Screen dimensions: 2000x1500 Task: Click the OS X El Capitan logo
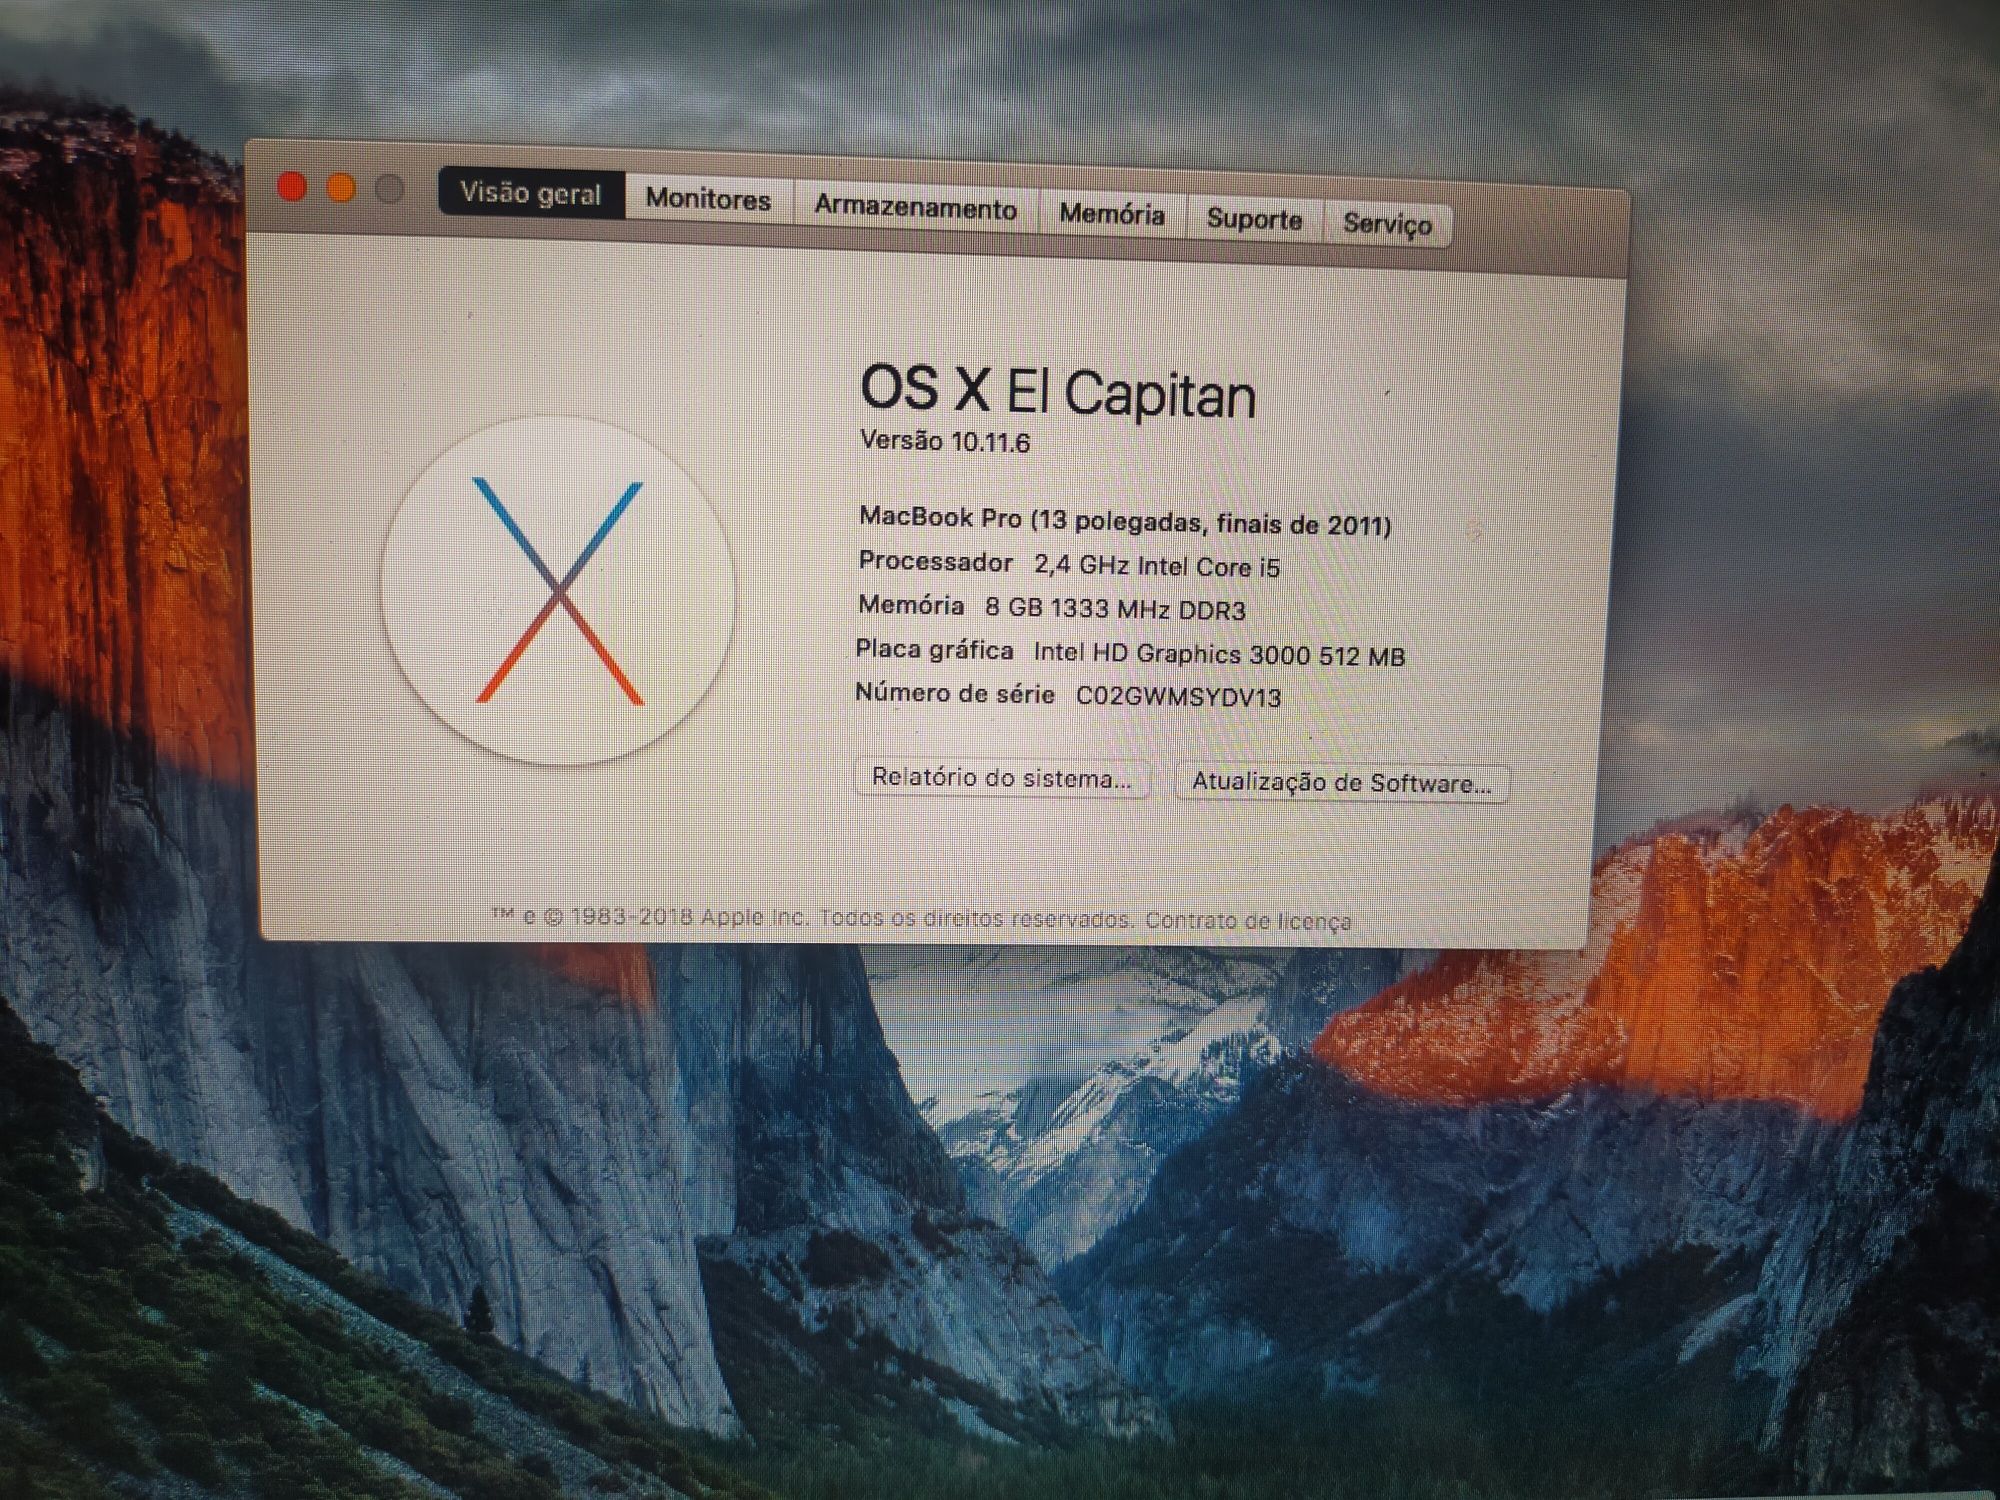(558, 590)
